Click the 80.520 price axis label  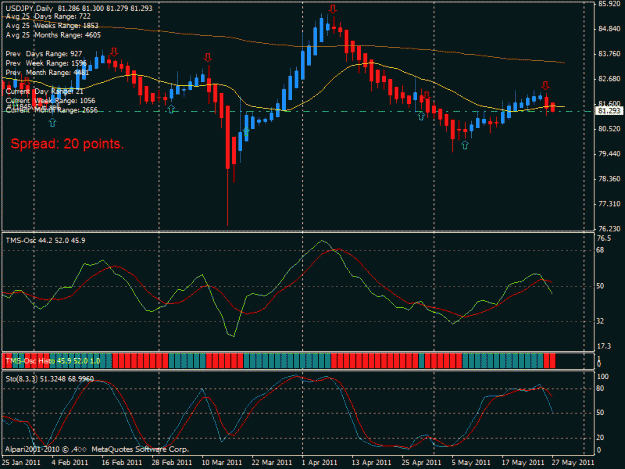(x=609, y=129)
